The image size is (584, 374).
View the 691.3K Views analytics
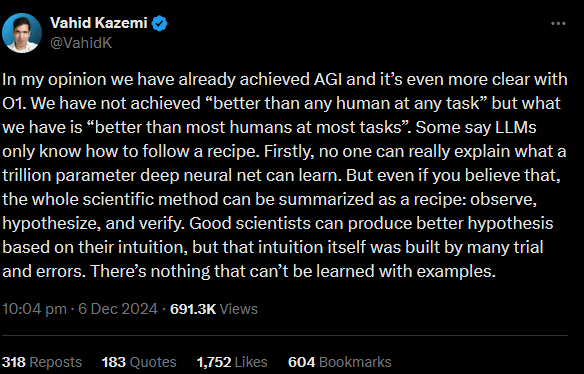click(214, 309)
